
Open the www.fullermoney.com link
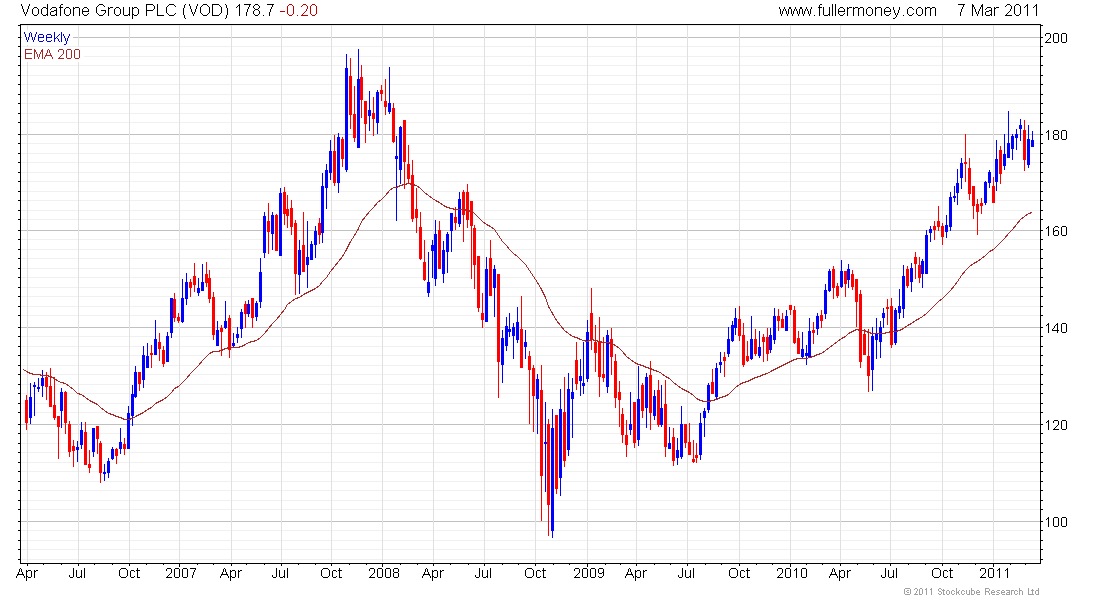coord(857,10)
